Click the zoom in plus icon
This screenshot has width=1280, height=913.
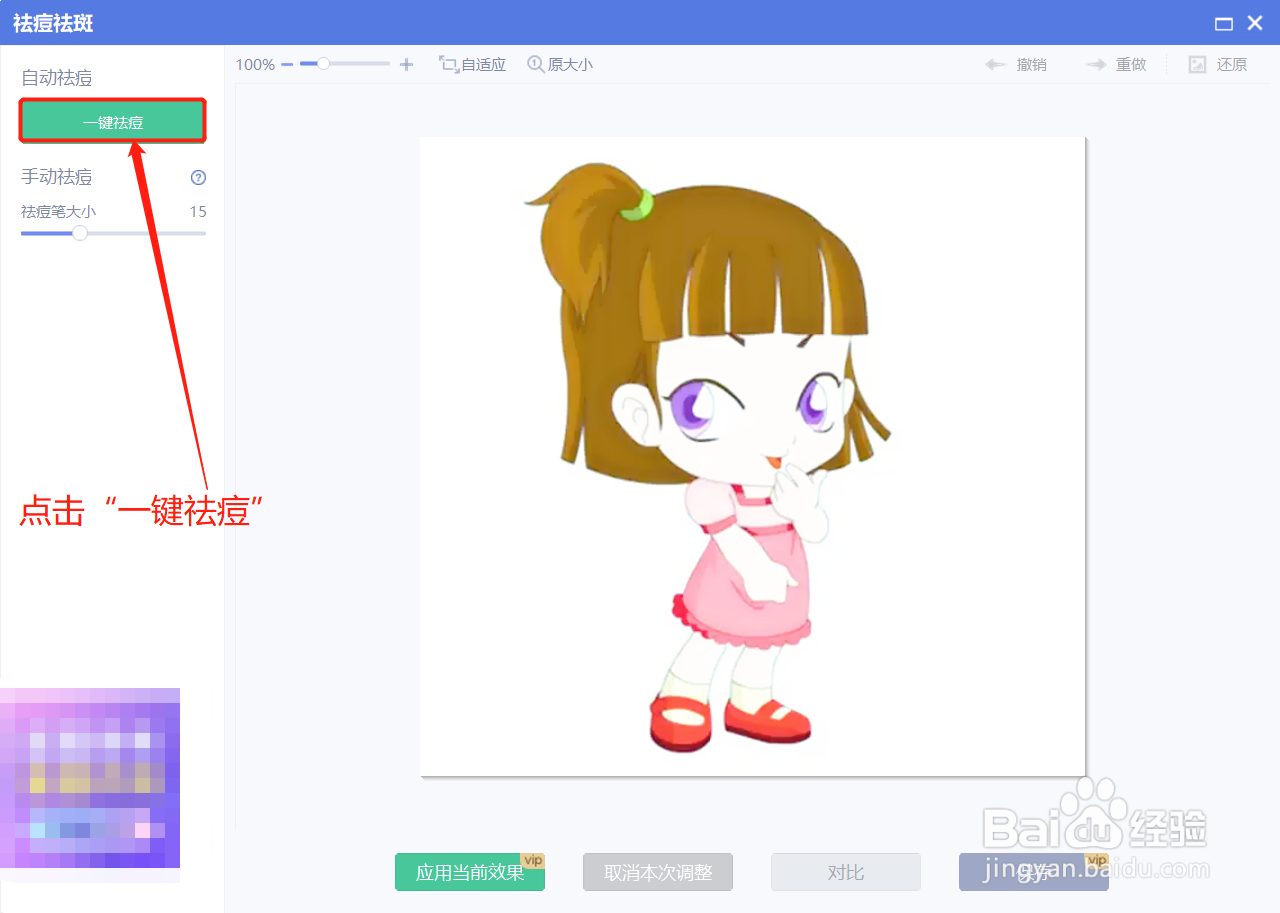click(x=406, y=65)
